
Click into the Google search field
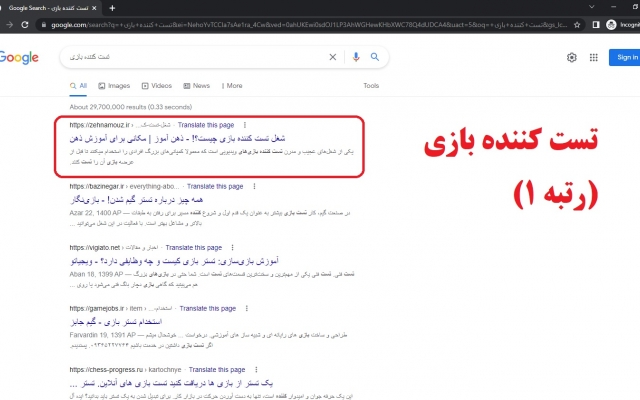pyautogui.click(x=196, y=57)
